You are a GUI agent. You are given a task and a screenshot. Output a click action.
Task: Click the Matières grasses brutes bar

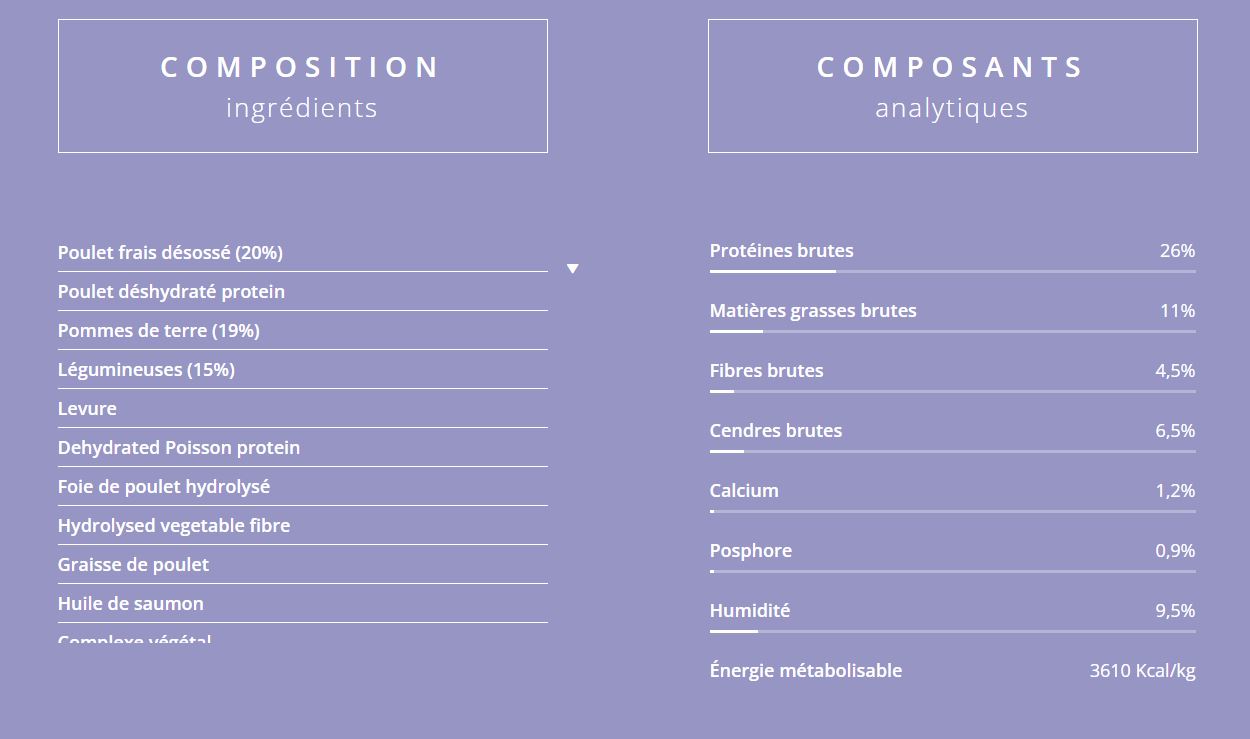[952, 331]
